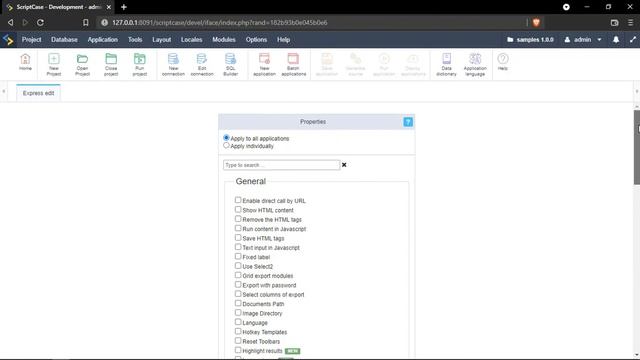Open Application language settings

point(475,64)
